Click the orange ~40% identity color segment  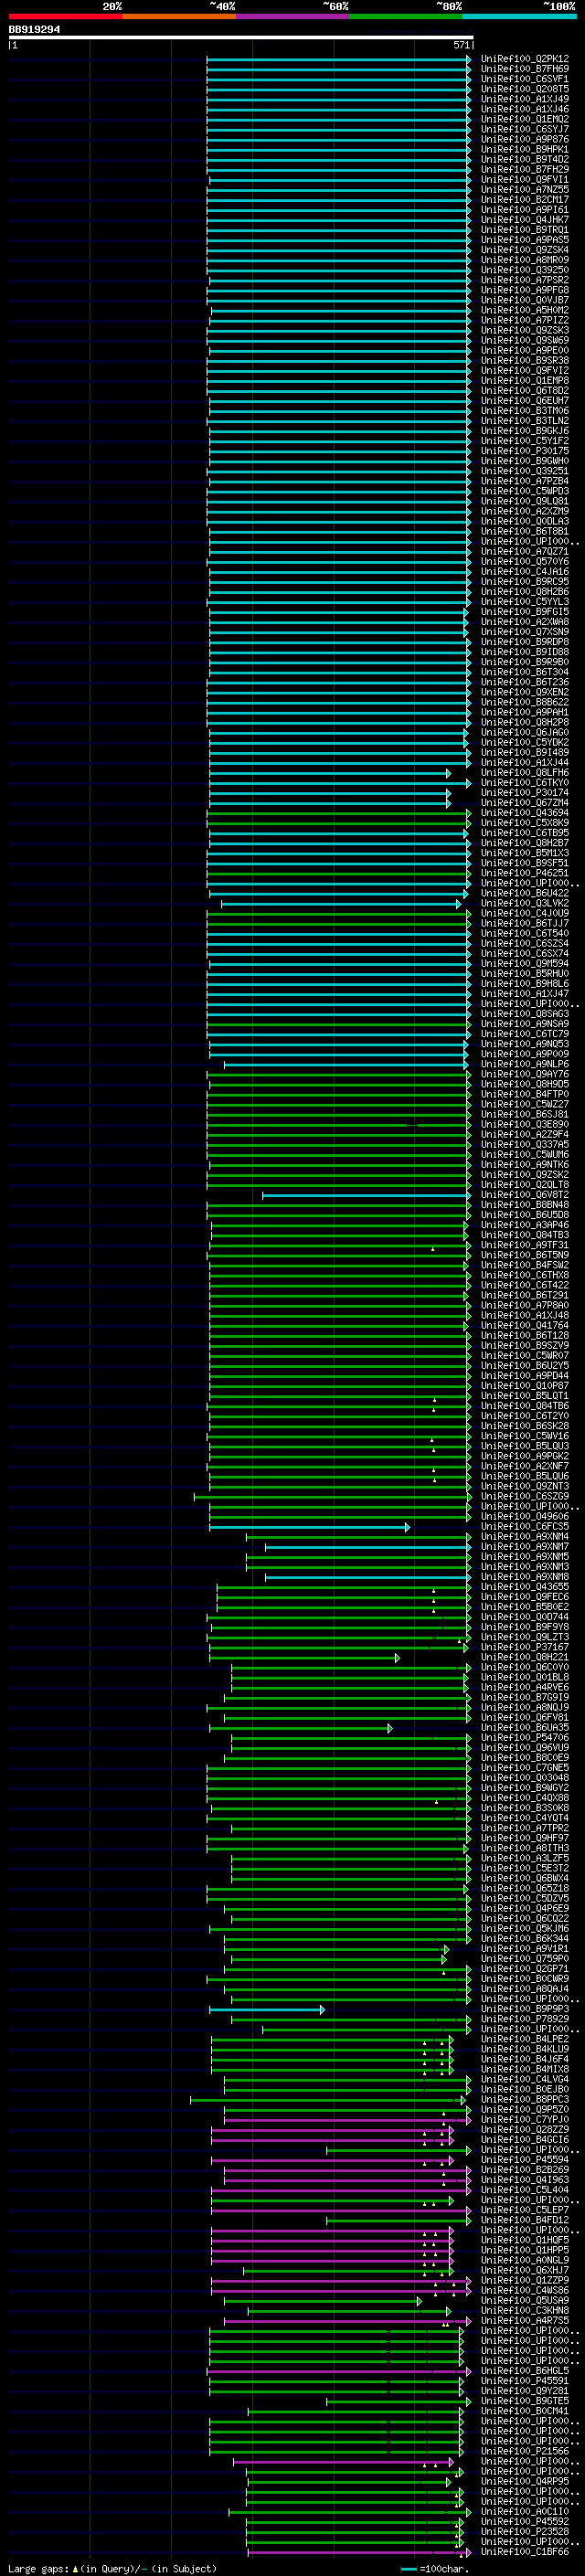pyautogui.click(x=179, y=16)
